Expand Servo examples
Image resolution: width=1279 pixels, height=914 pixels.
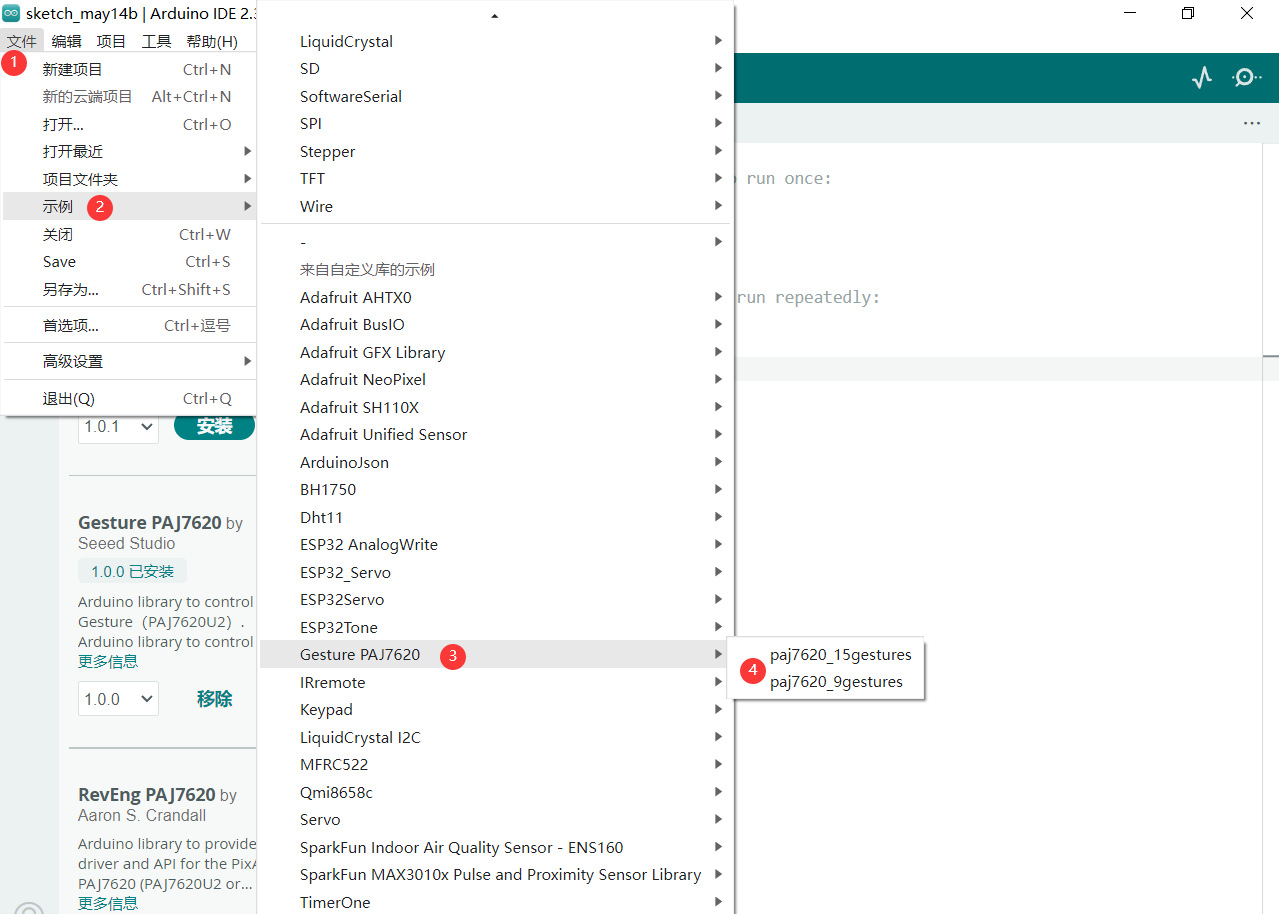pos(496,820)
